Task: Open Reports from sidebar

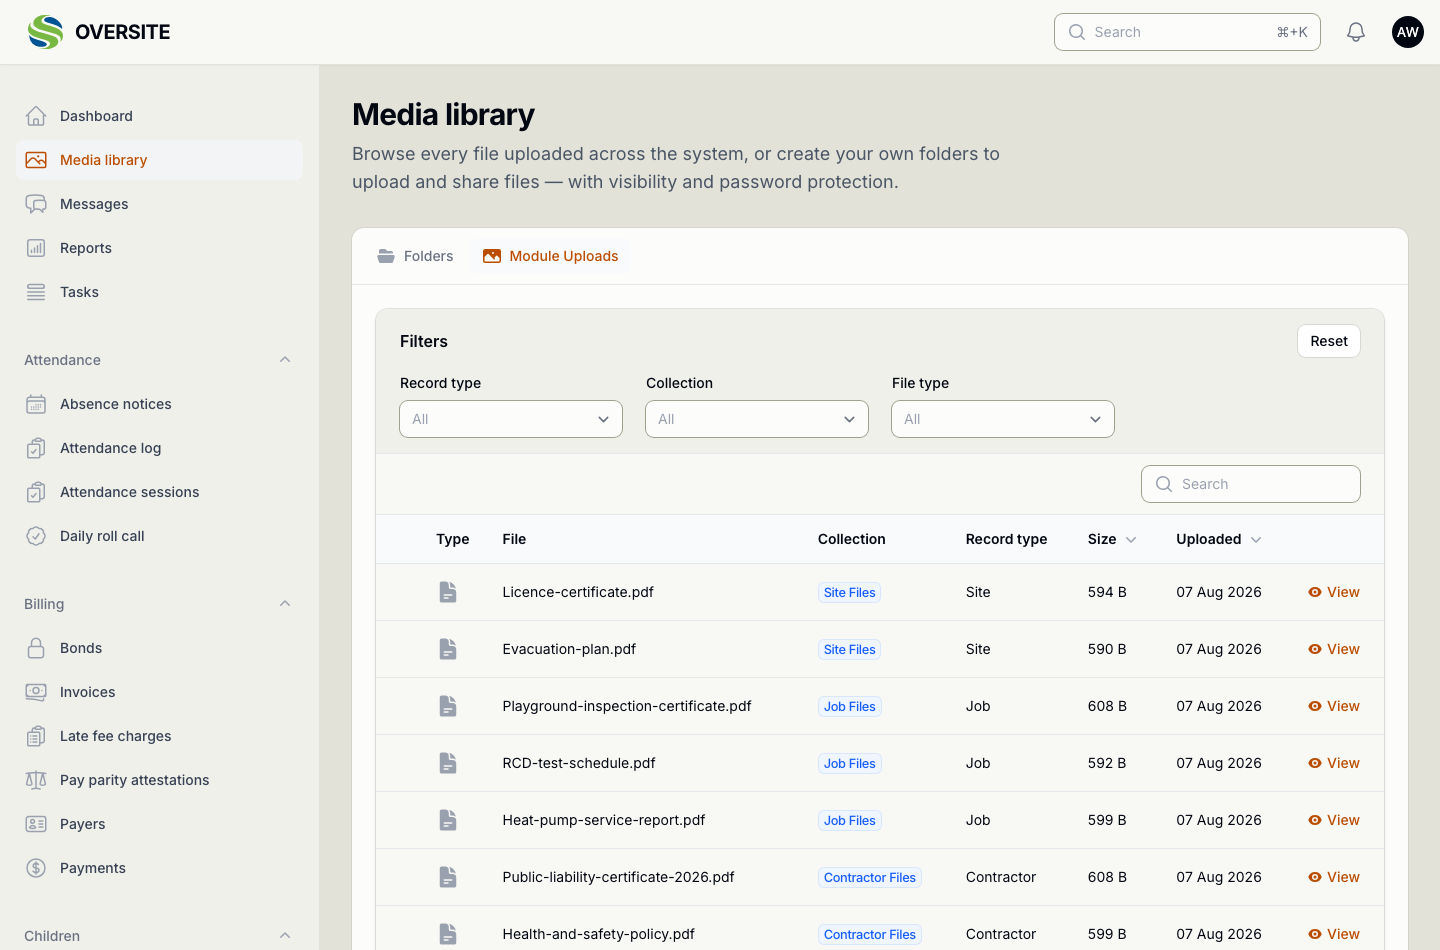Action: (159, 248)
